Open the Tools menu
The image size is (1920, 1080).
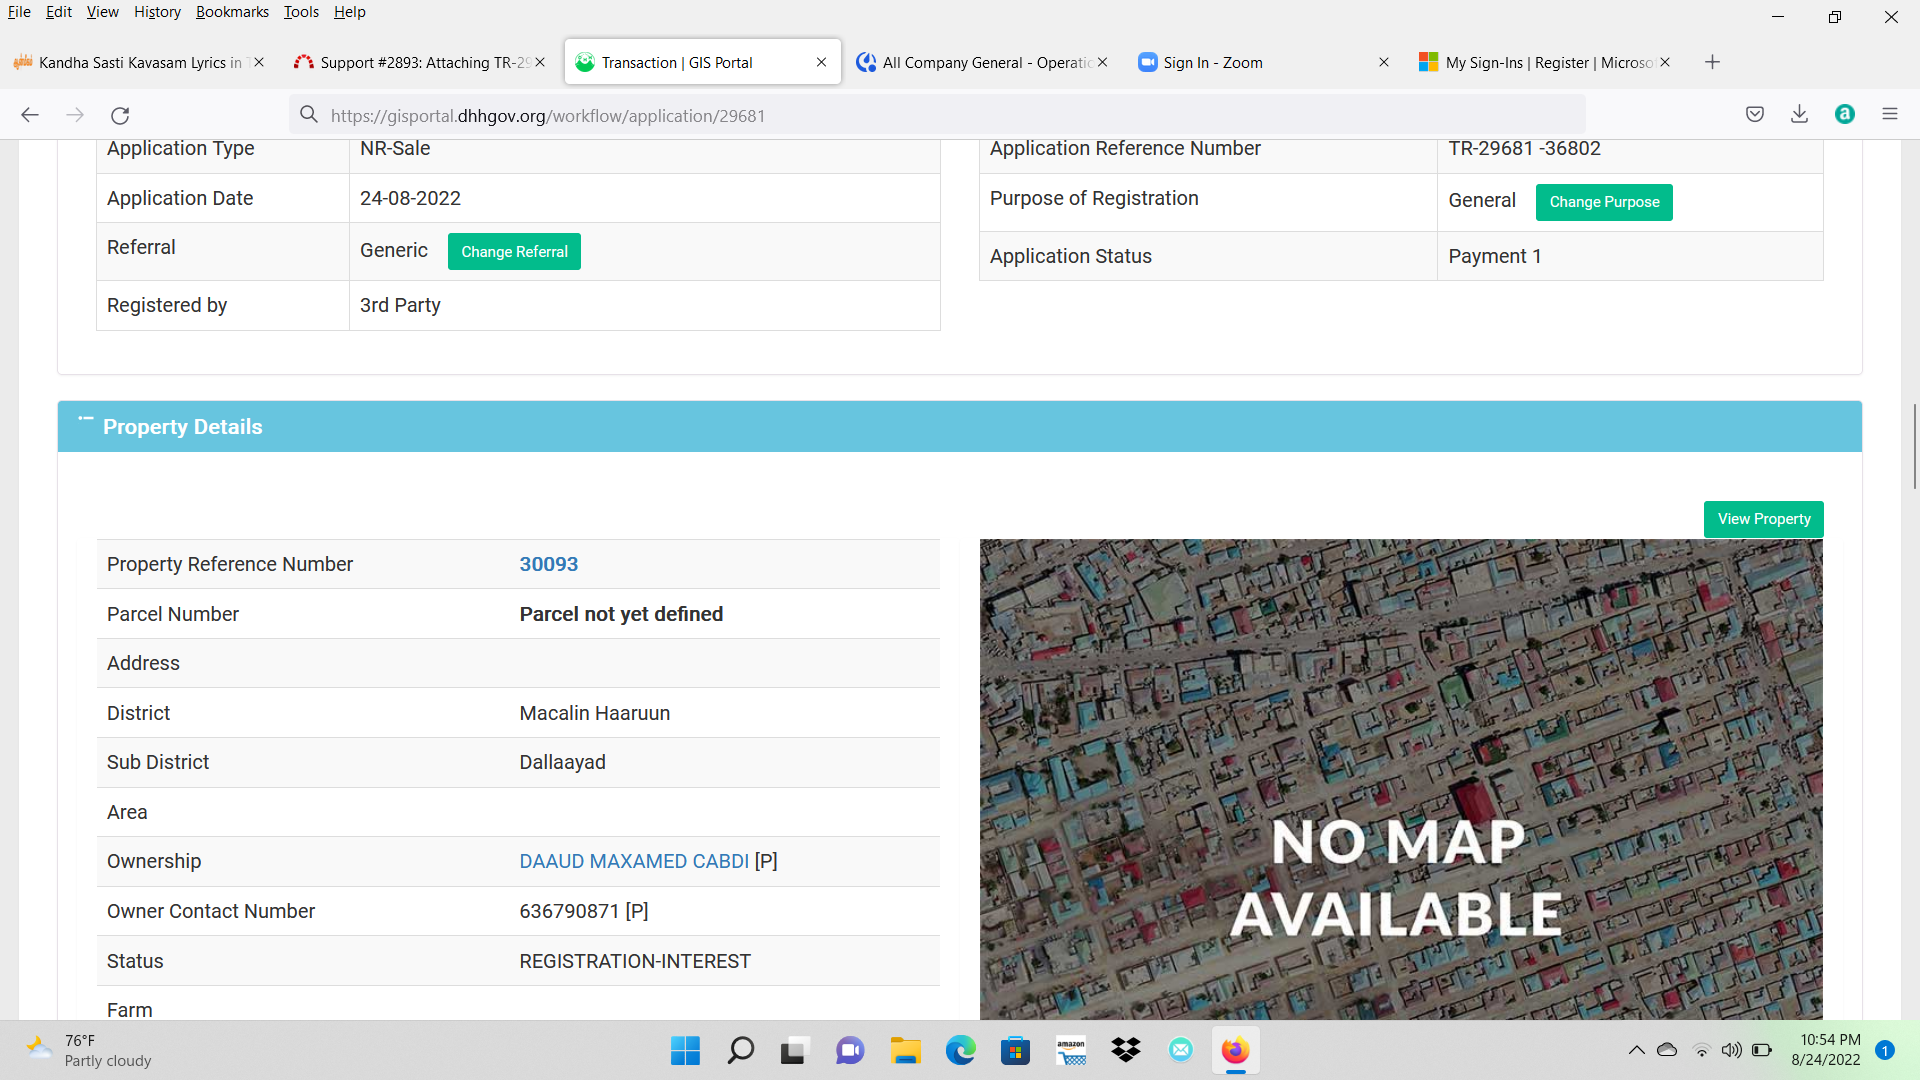[301, 12]
